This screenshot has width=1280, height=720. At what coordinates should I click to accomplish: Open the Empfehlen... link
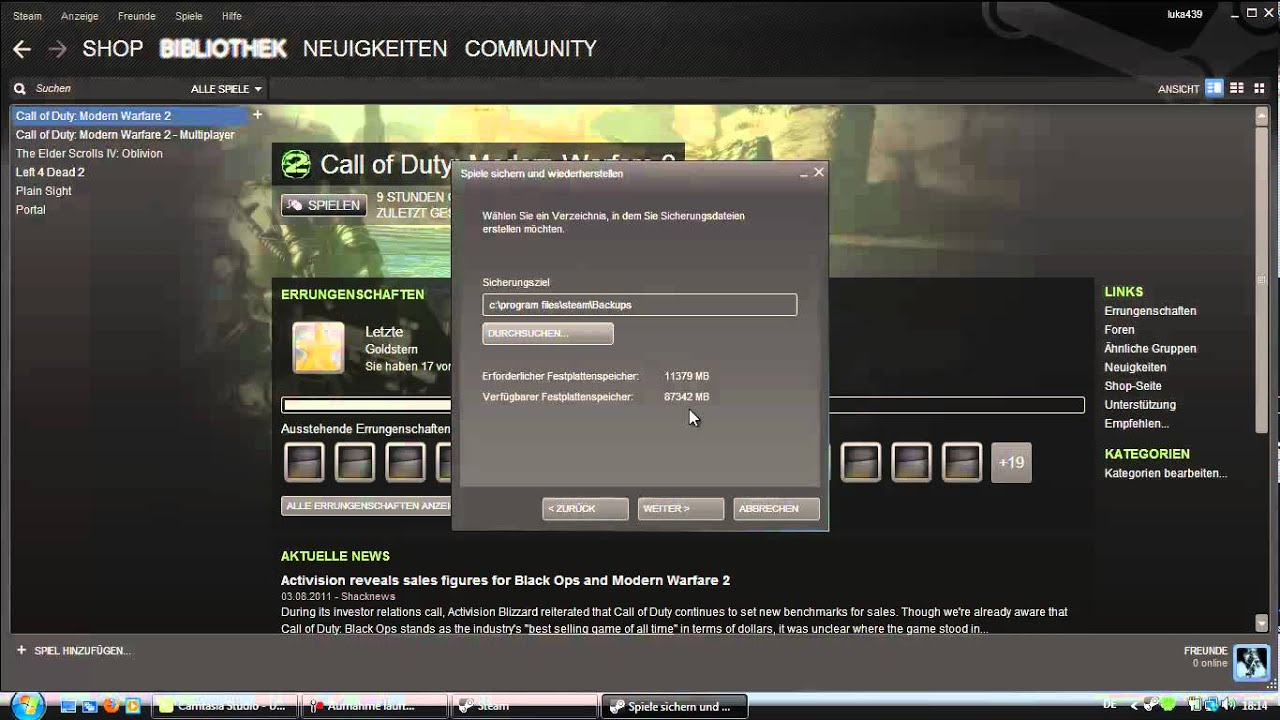coord(1136,424)
